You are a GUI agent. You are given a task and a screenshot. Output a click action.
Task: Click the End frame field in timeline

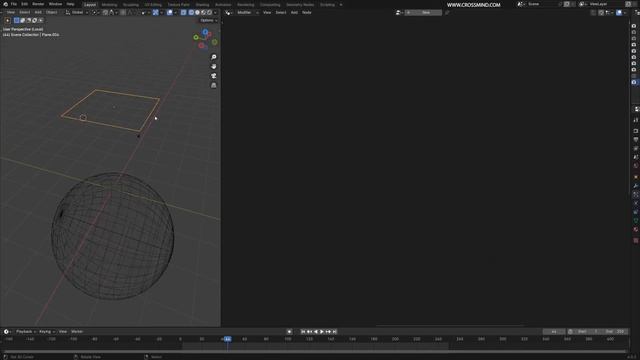point(614,332)
